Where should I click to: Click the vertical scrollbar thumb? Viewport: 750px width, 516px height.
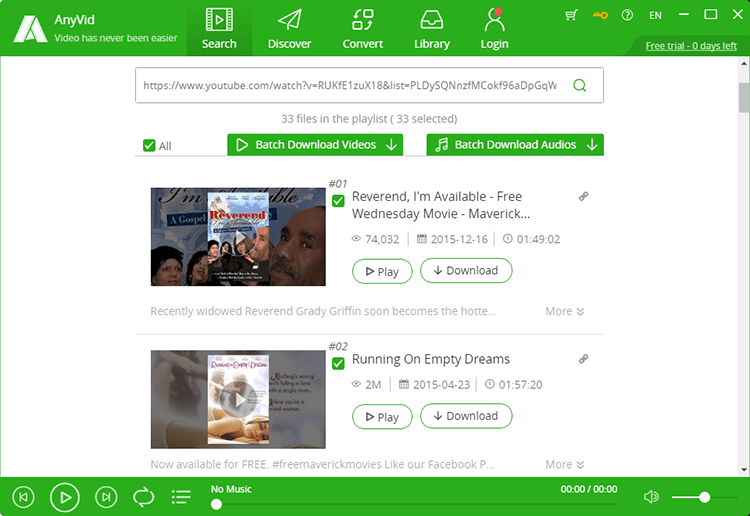click(744, 98)
